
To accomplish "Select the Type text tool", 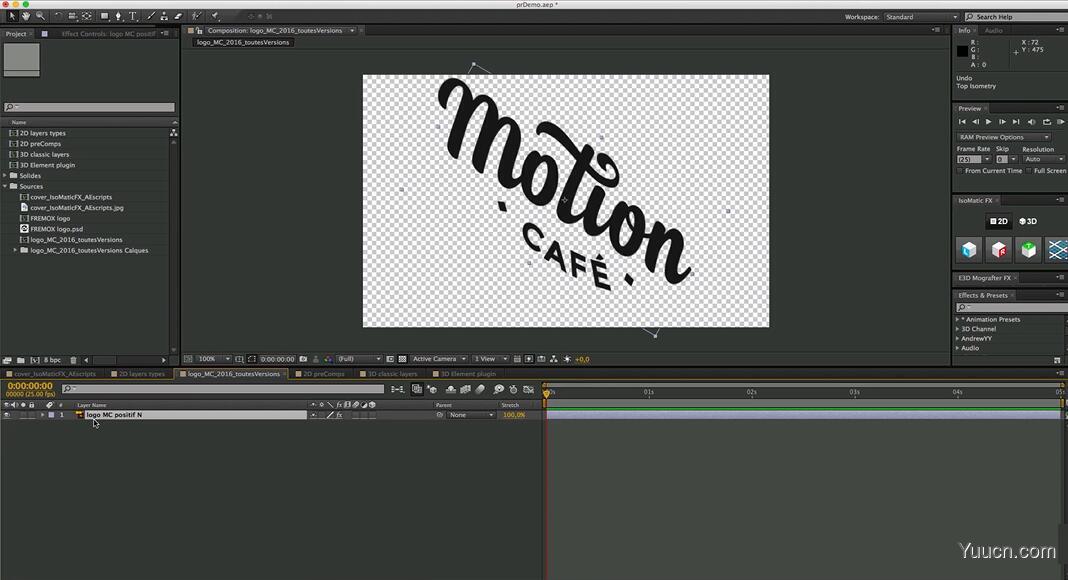I will point(133,16).
